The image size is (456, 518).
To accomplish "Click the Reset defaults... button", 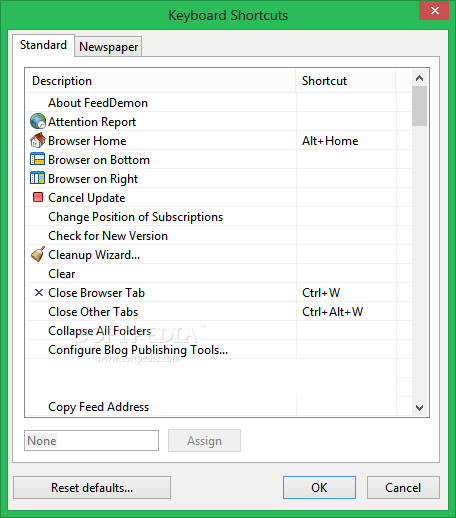I will (92, 488).
